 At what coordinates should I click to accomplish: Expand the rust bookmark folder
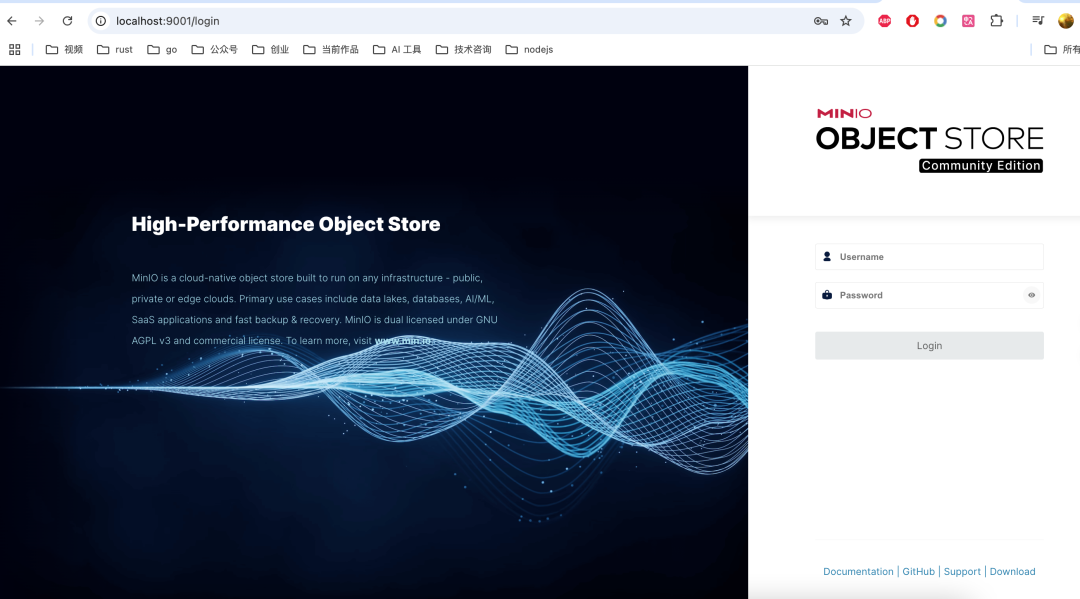click(x=115, y=49)
